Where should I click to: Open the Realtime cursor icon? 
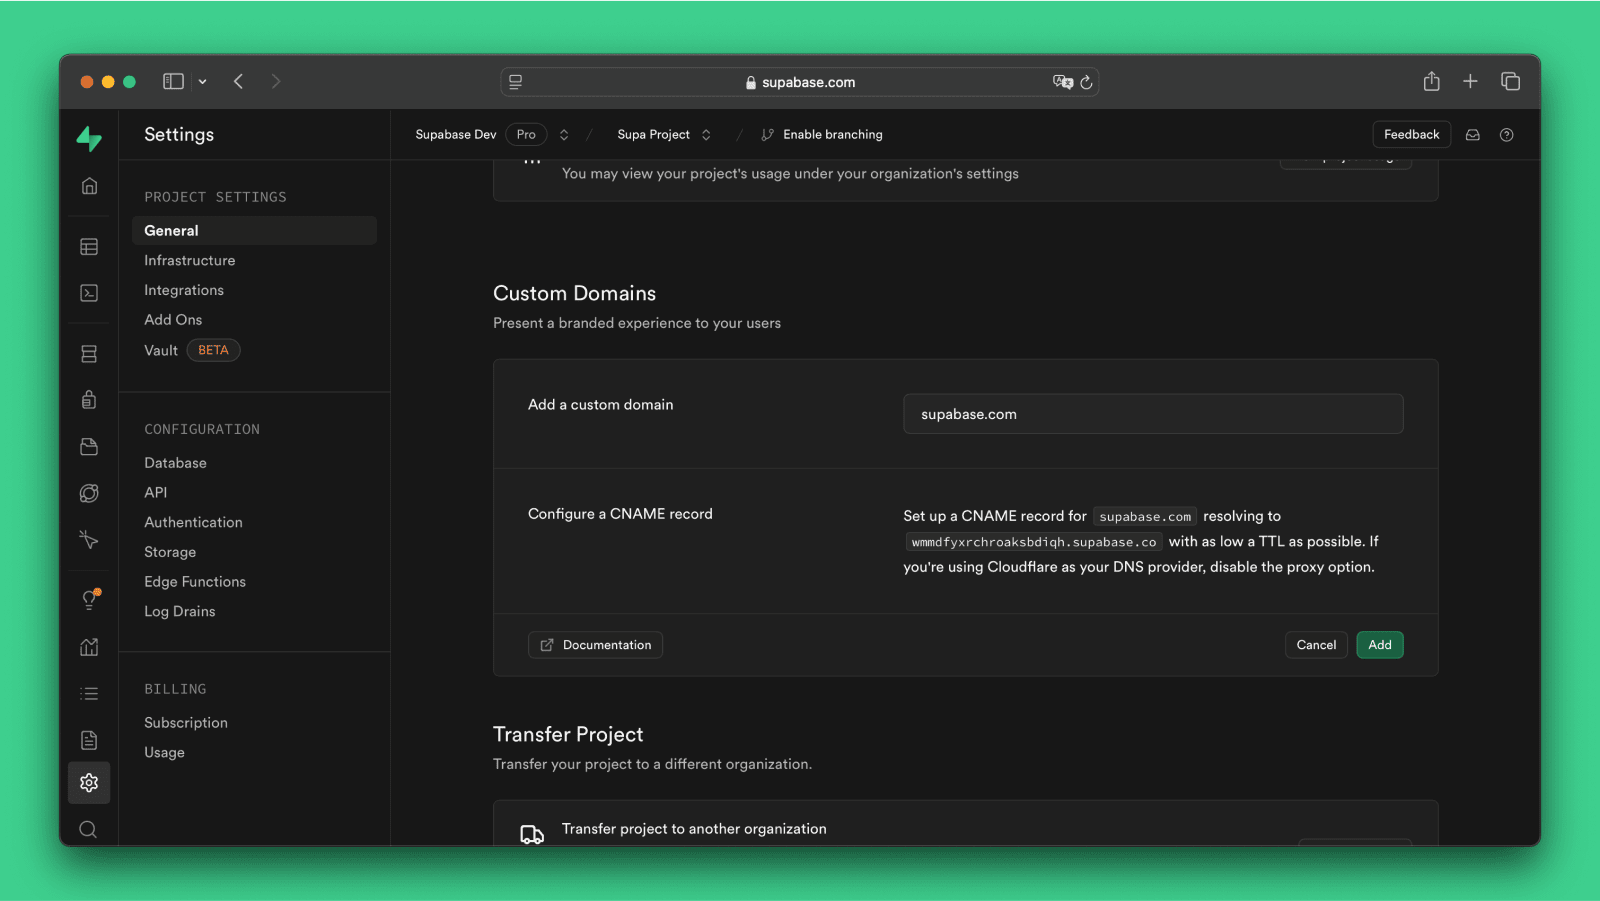[x=89, y=540]
